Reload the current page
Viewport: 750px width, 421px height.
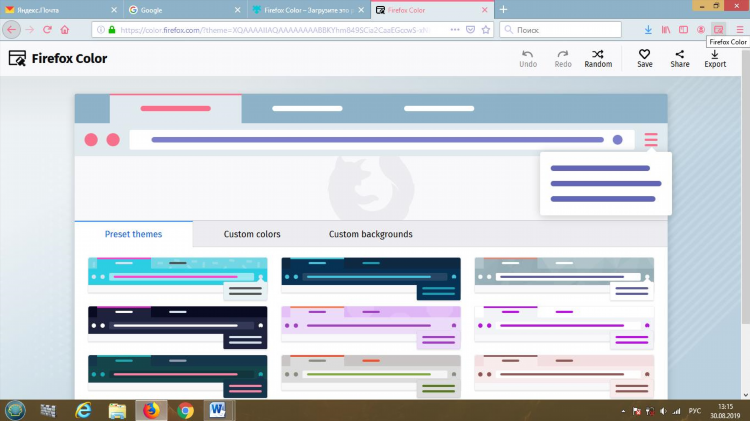tap(47, 30)
